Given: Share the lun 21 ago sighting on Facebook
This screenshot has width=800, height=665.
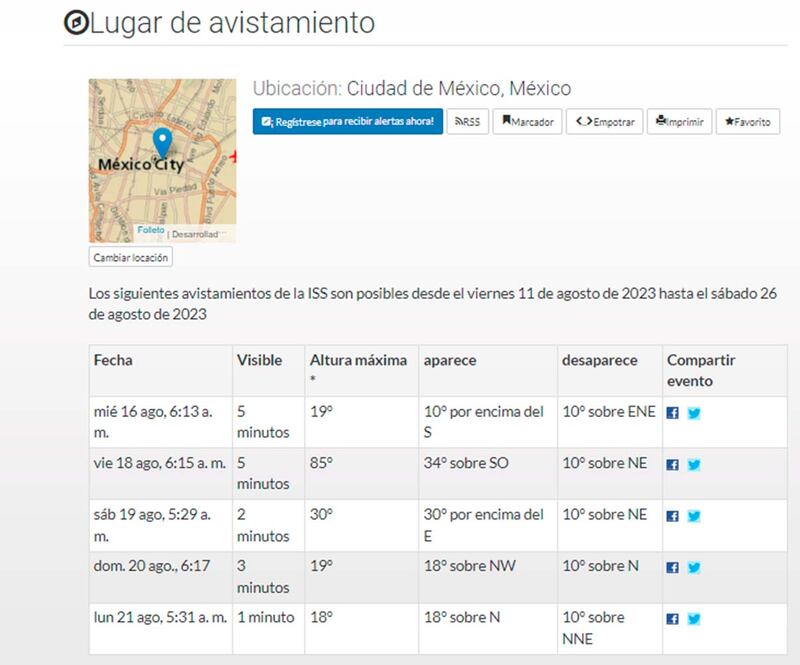Looking at the screenshot, I should coord(672,619).
